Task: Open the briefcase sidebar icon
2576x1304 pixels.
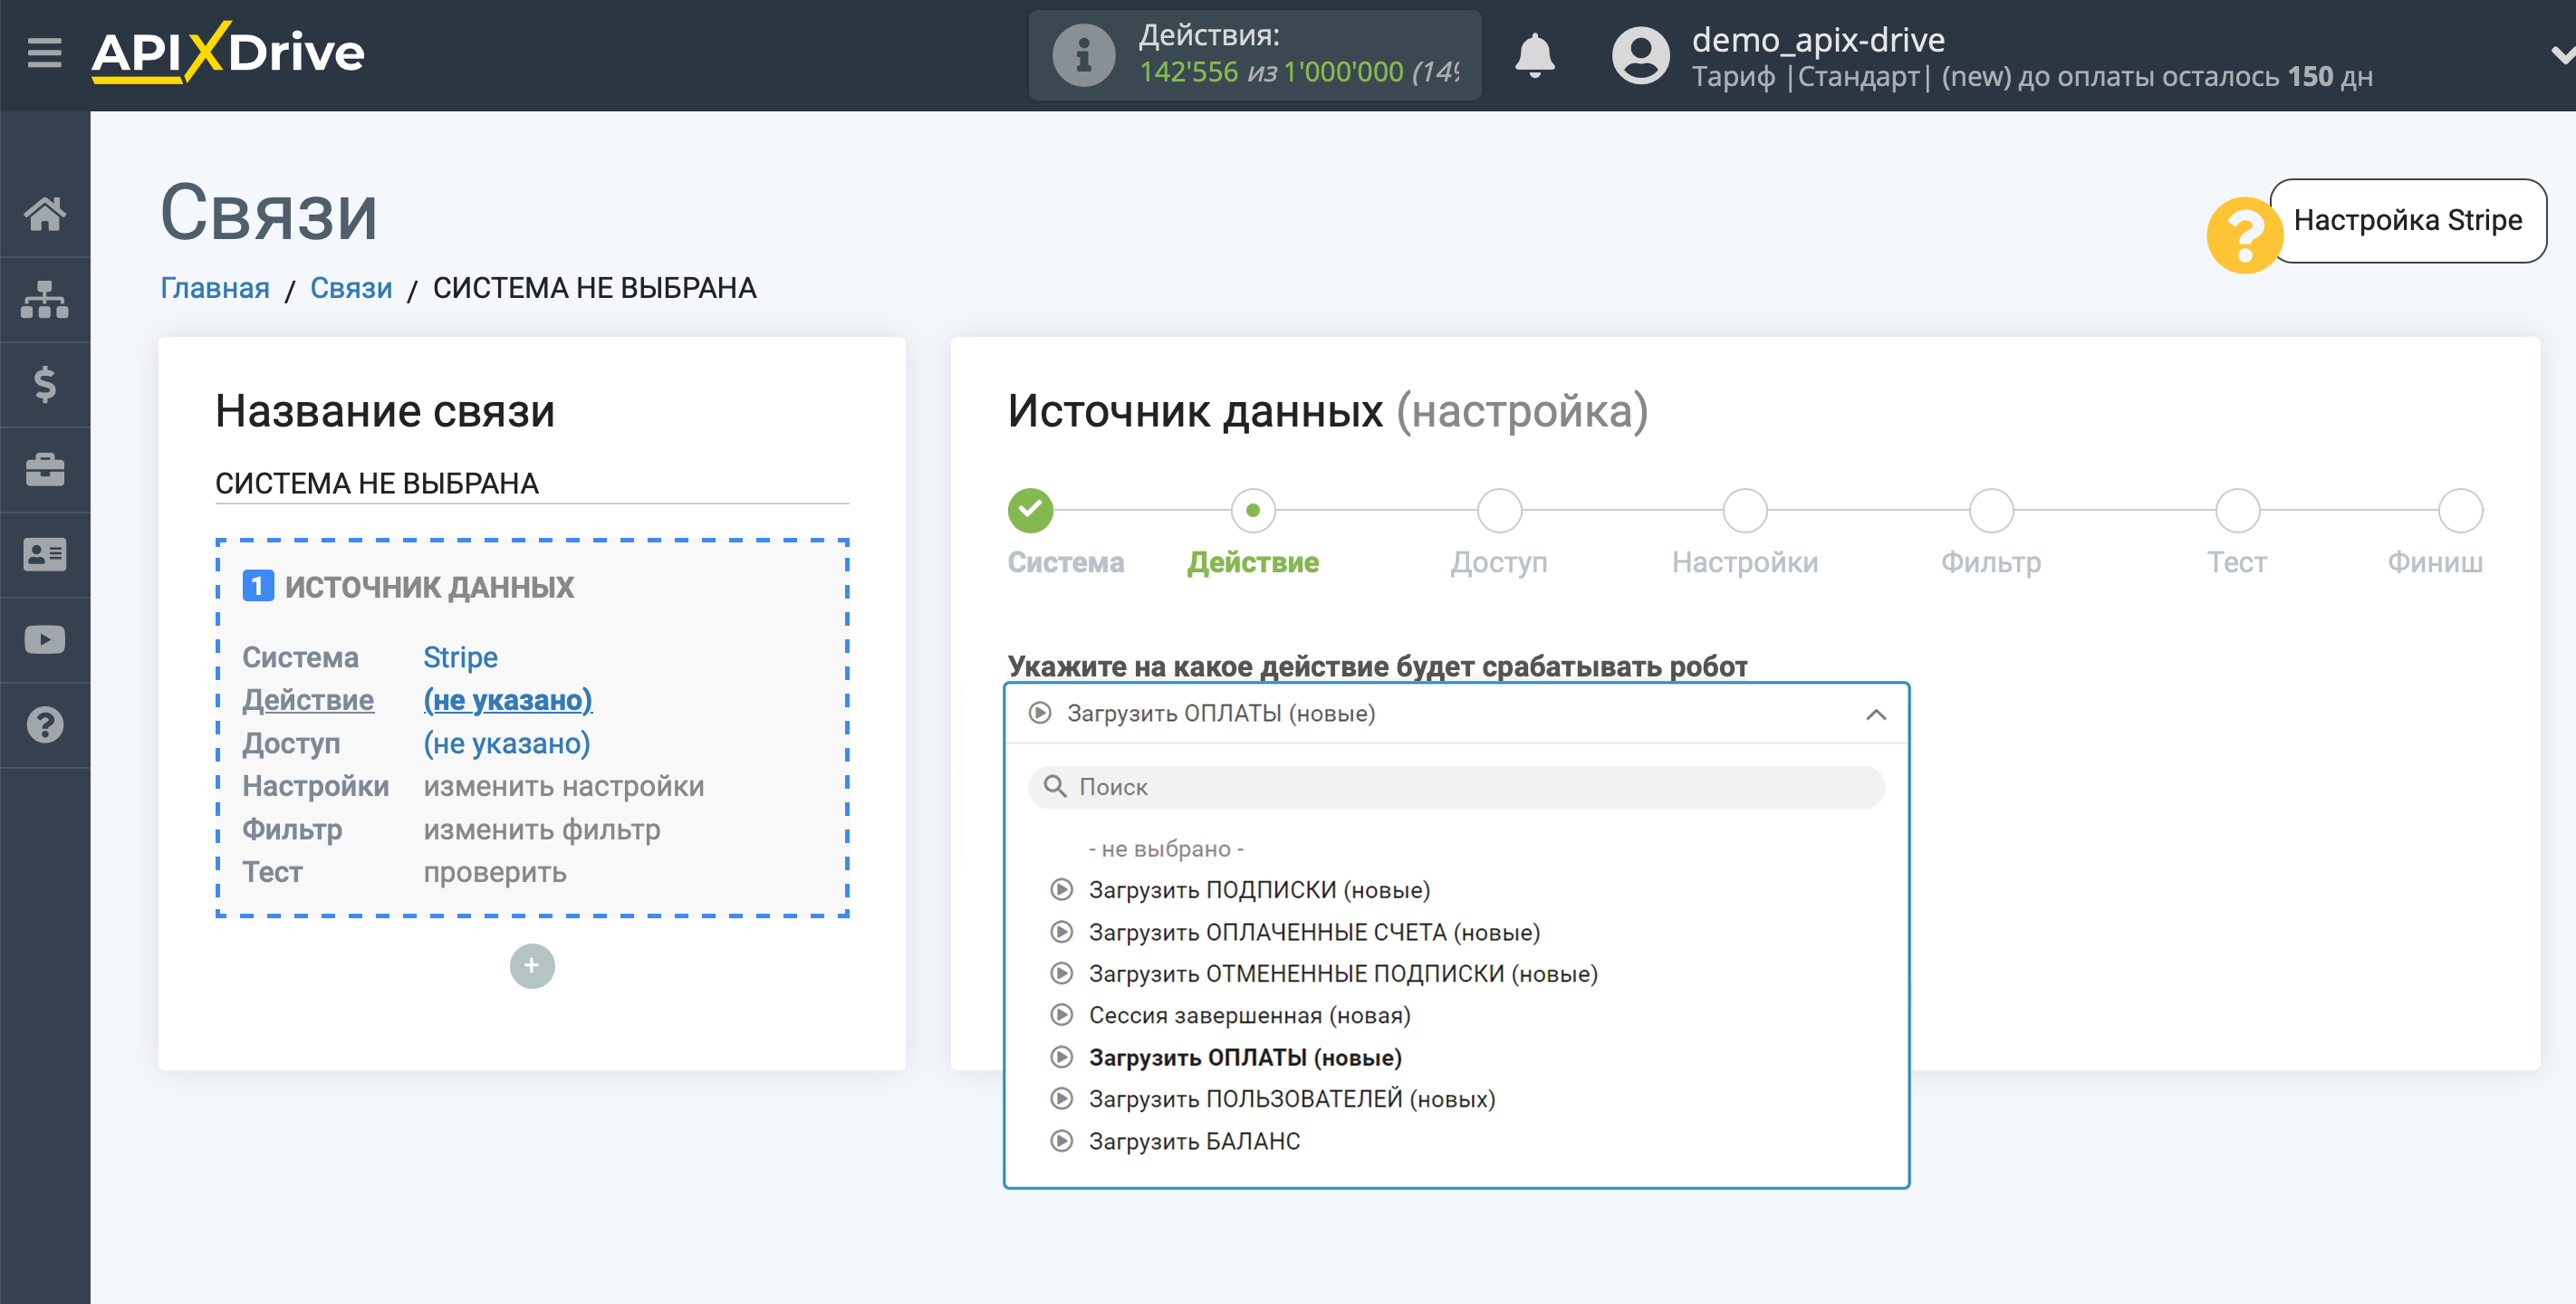Action: tap(45, 469)
